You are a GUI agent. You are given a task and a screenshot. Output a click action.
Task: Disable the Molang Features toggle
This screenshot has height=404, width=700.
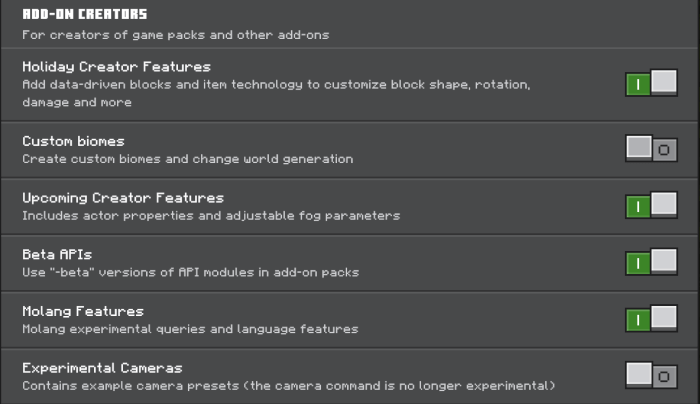tap(651, 320)
